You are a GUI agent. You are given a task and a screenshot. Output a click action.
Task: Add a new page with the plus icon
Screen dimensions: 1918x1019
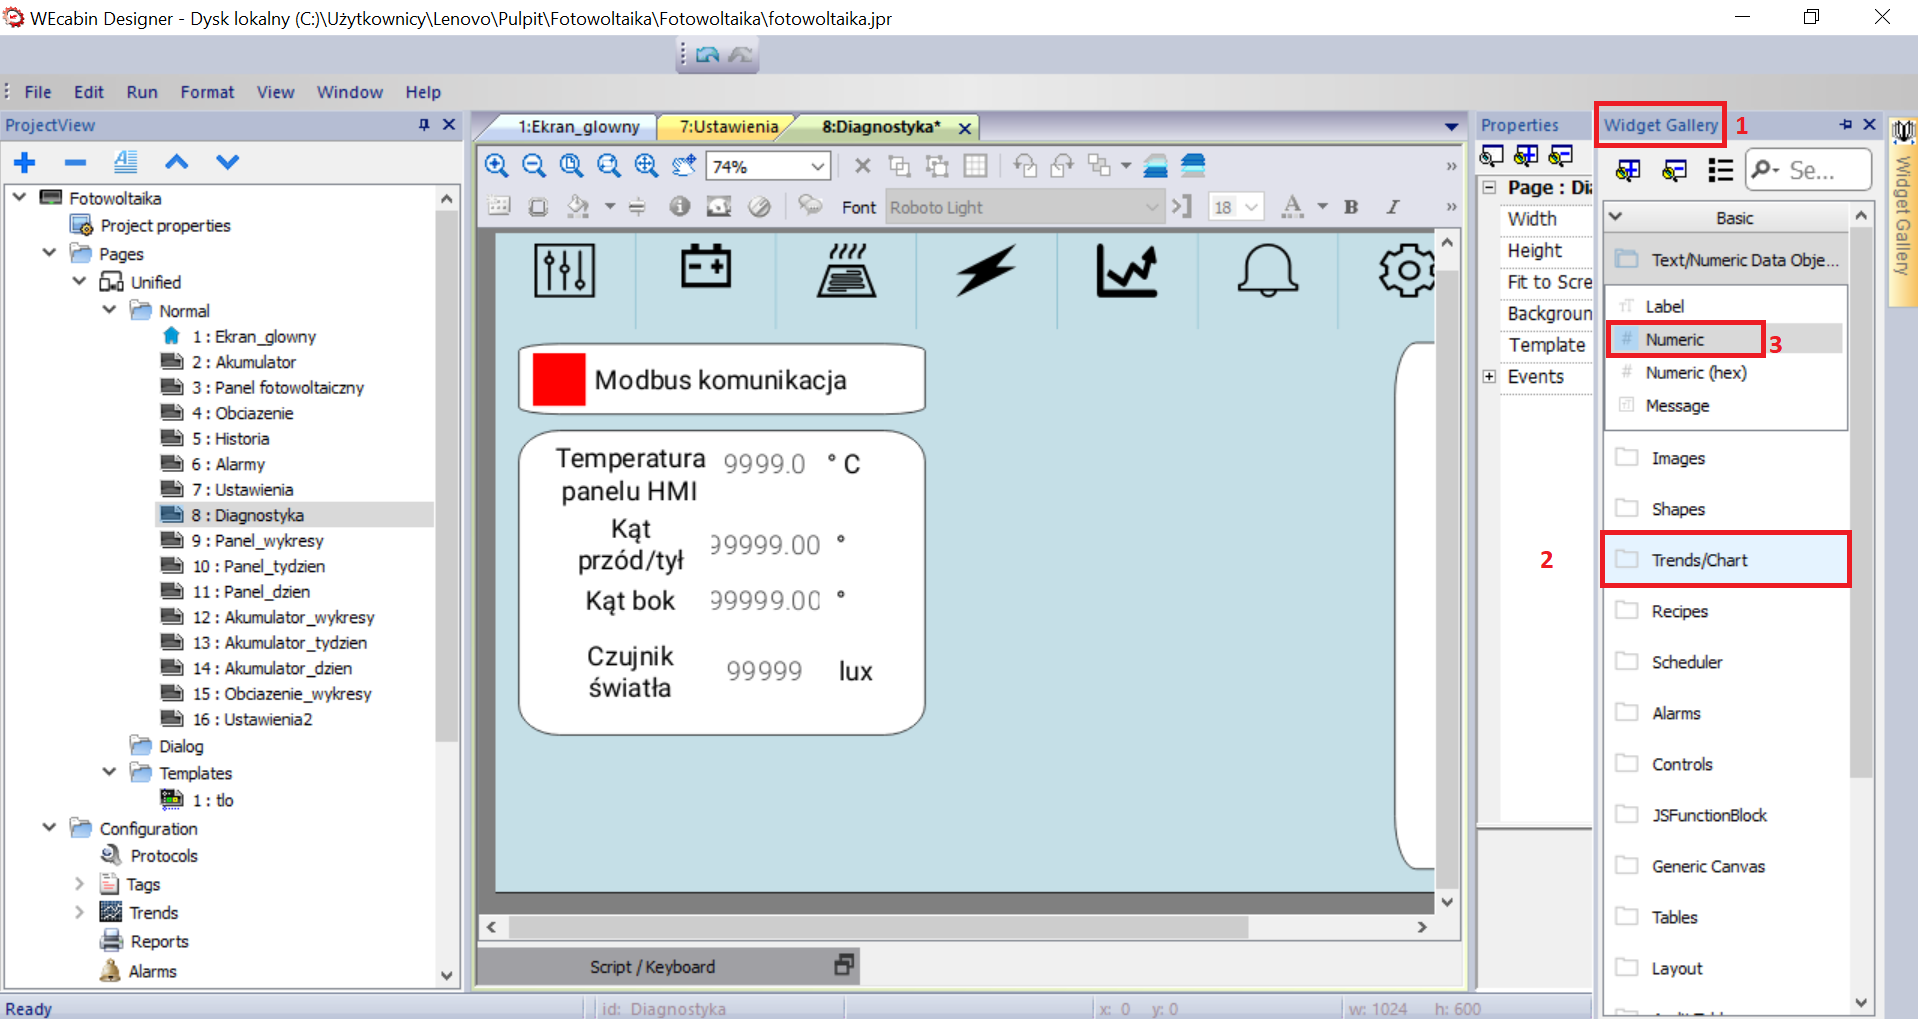(x=25, y=162)
